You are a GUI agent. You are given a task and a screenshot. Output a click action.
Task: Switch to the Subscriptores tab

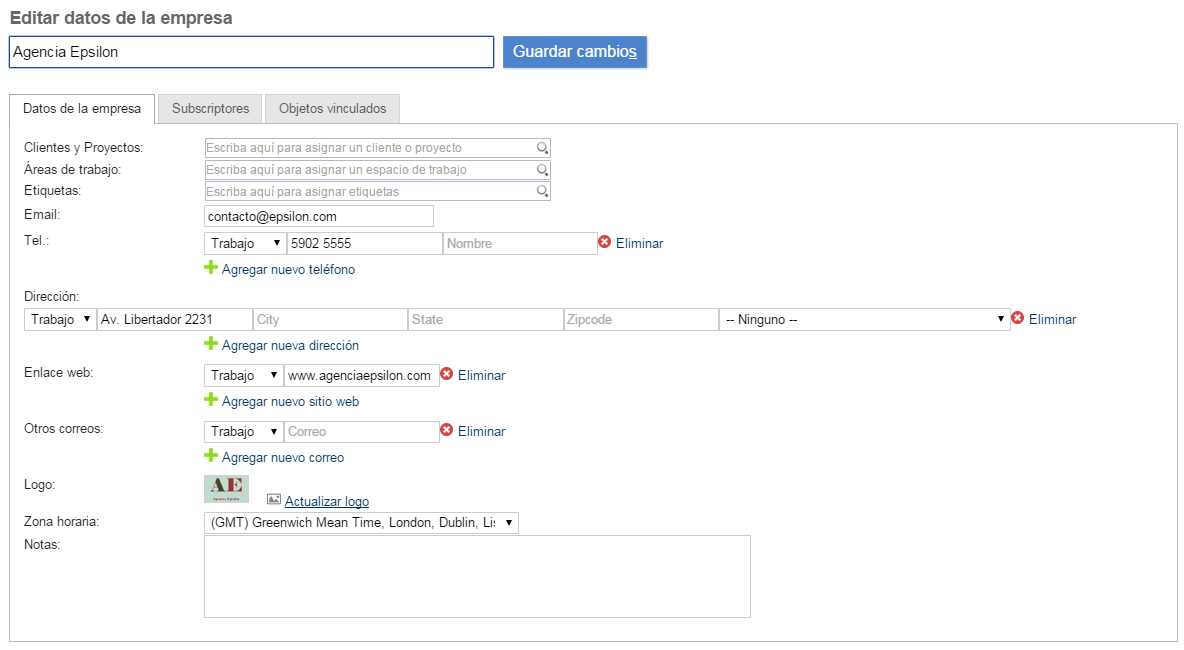click(210, 108)
